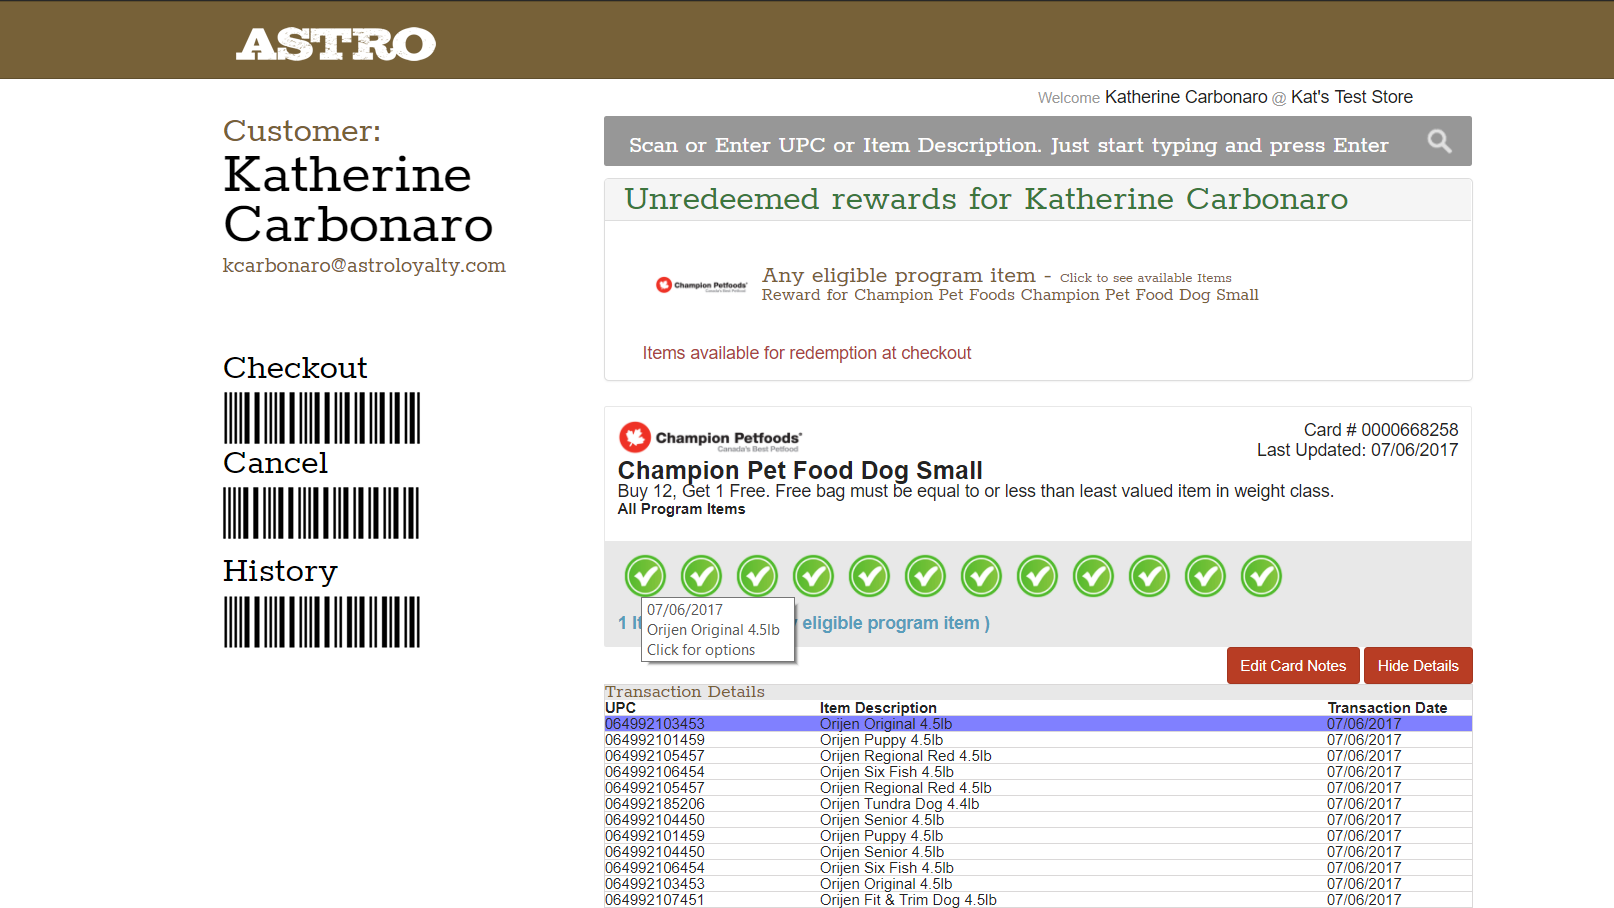
Task: Select the Checkout barcode
Action: pos(322,418)
